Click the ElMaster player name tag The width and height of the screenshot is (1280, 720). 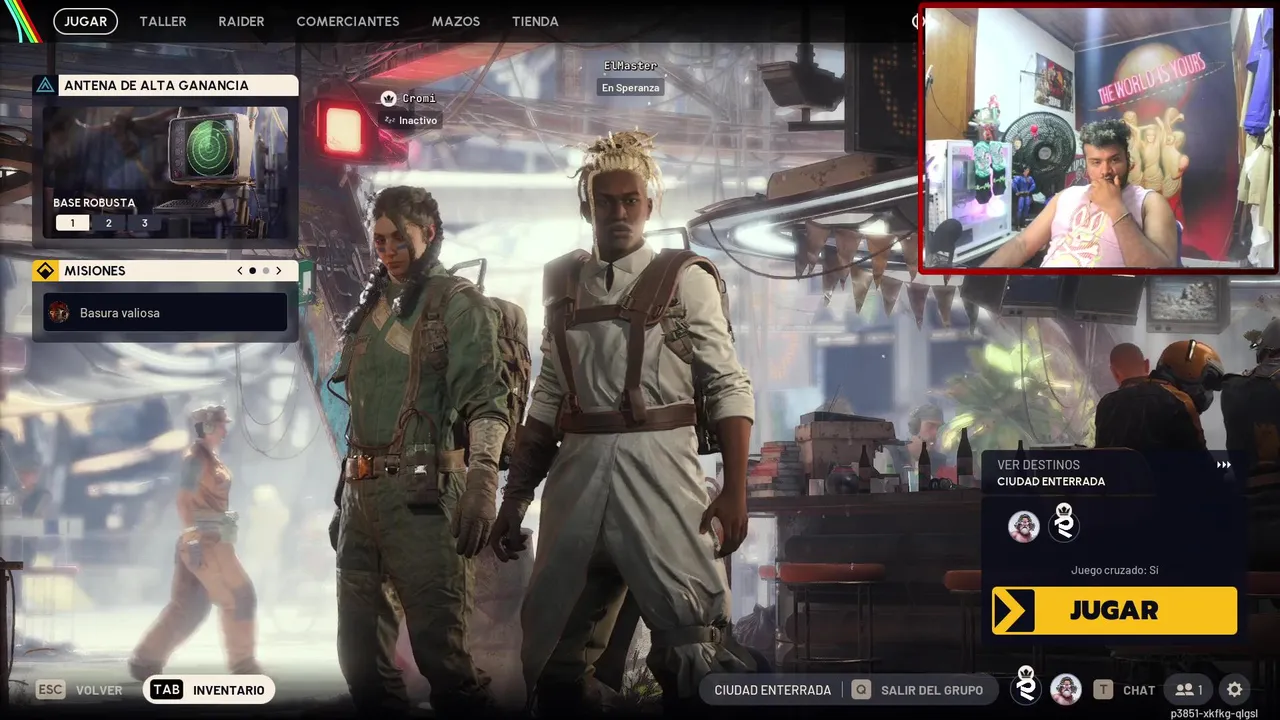pyautogui.click(x=631, y=66)
